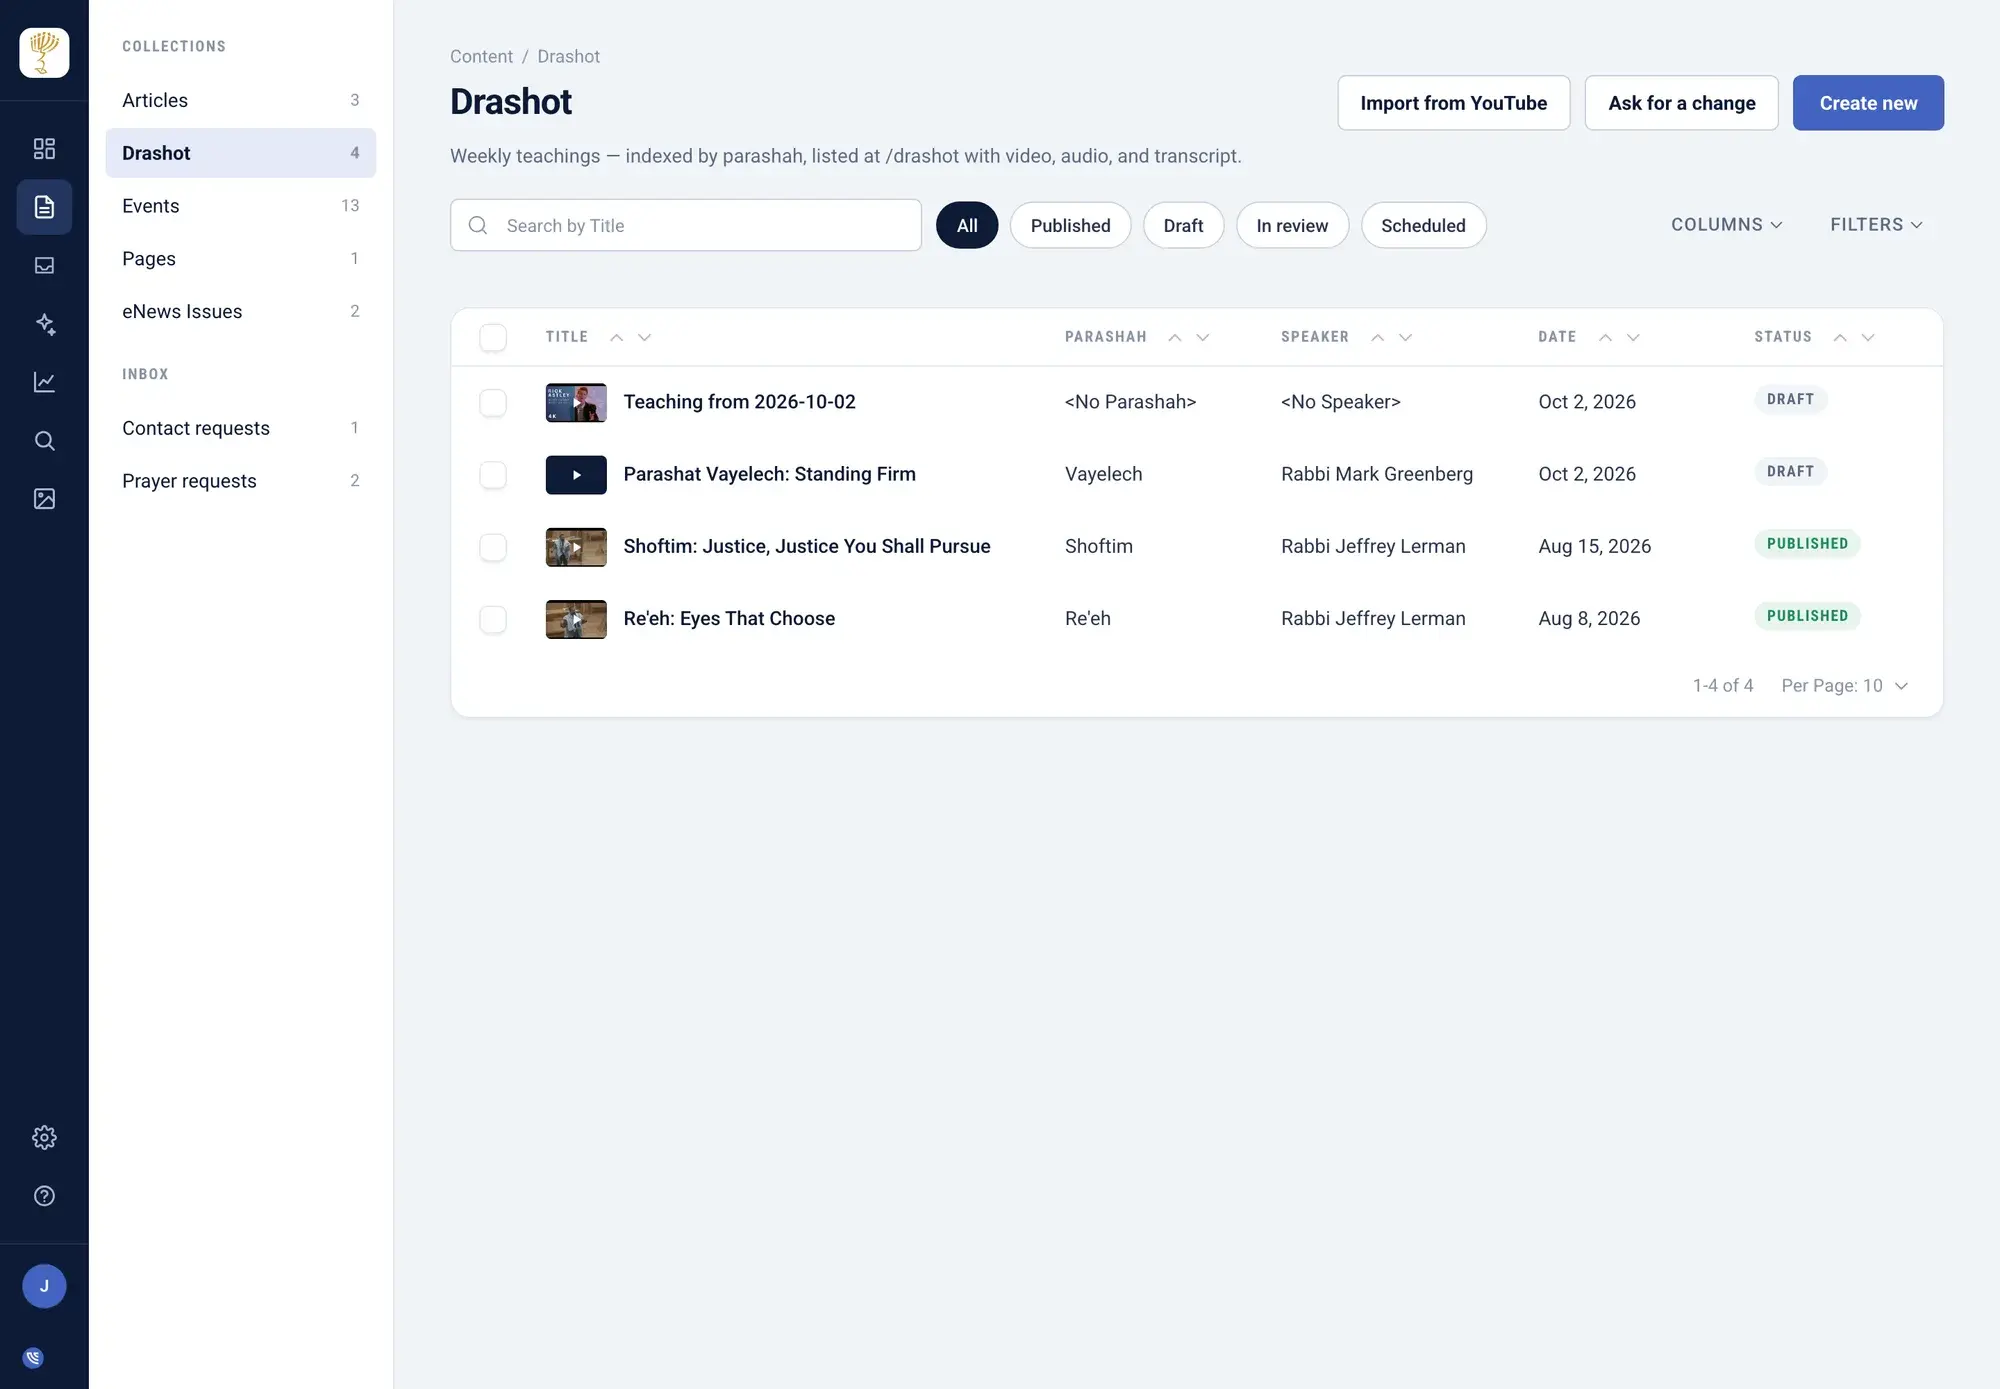Open the content document icon
2000x1389 pixels.
(x=44, y=207)
